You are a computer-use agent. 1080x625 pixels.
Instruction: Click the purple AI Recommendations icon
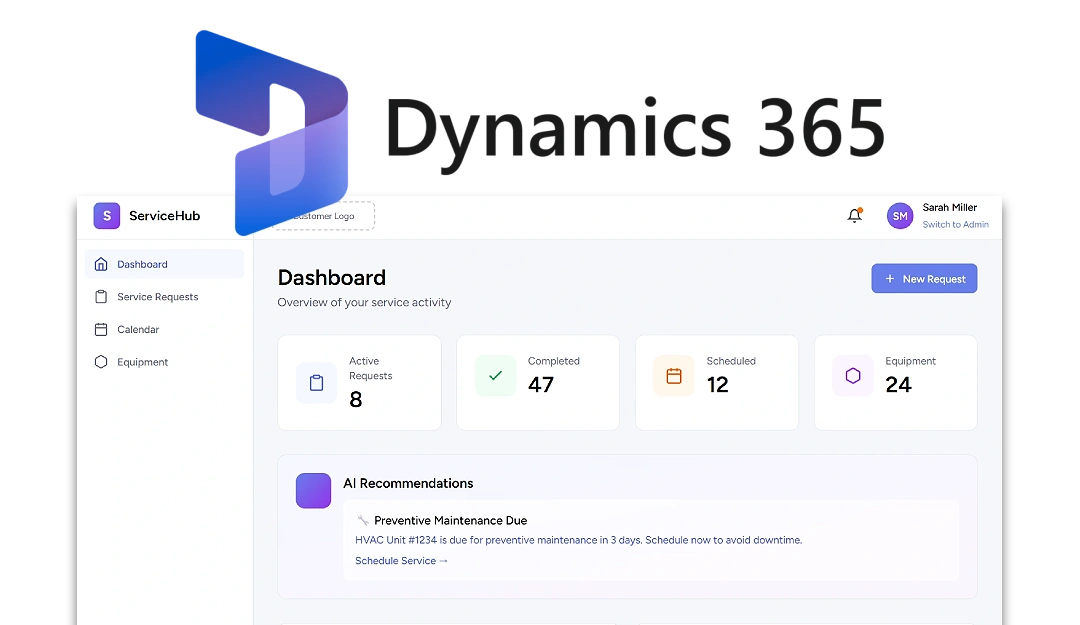pyautogui.click(x=313, y=490)
